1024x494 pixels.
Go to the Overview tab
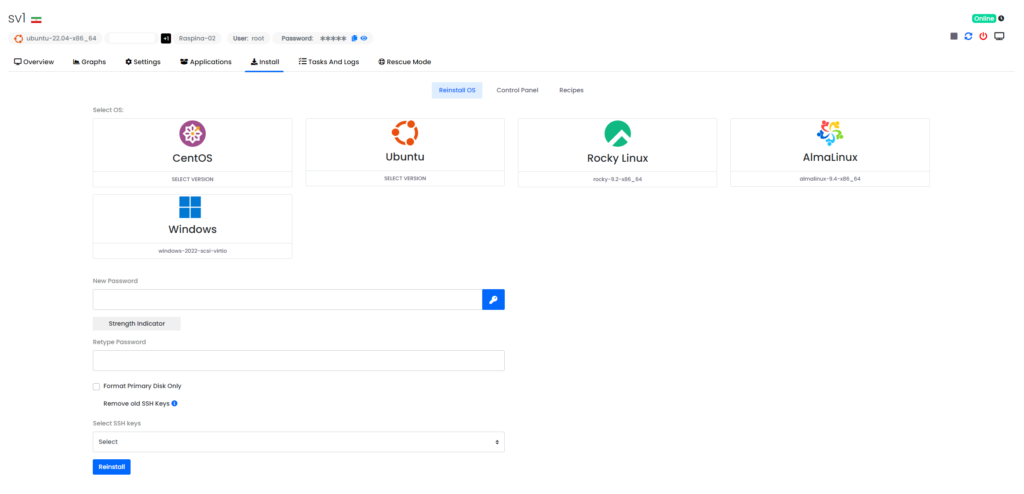(34, 62)
